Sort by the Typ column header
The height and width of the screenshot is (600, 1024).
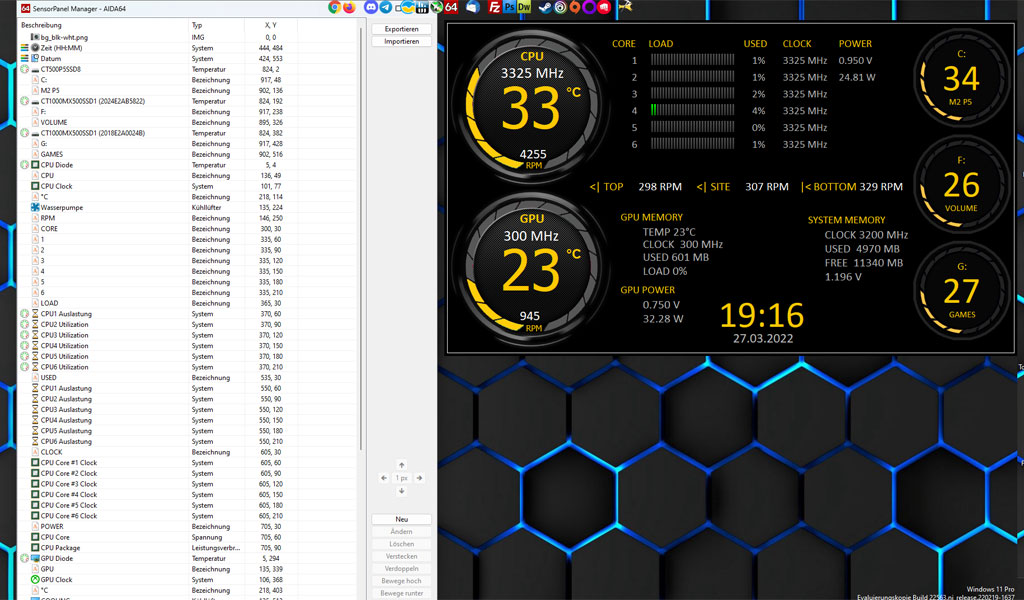216,25
